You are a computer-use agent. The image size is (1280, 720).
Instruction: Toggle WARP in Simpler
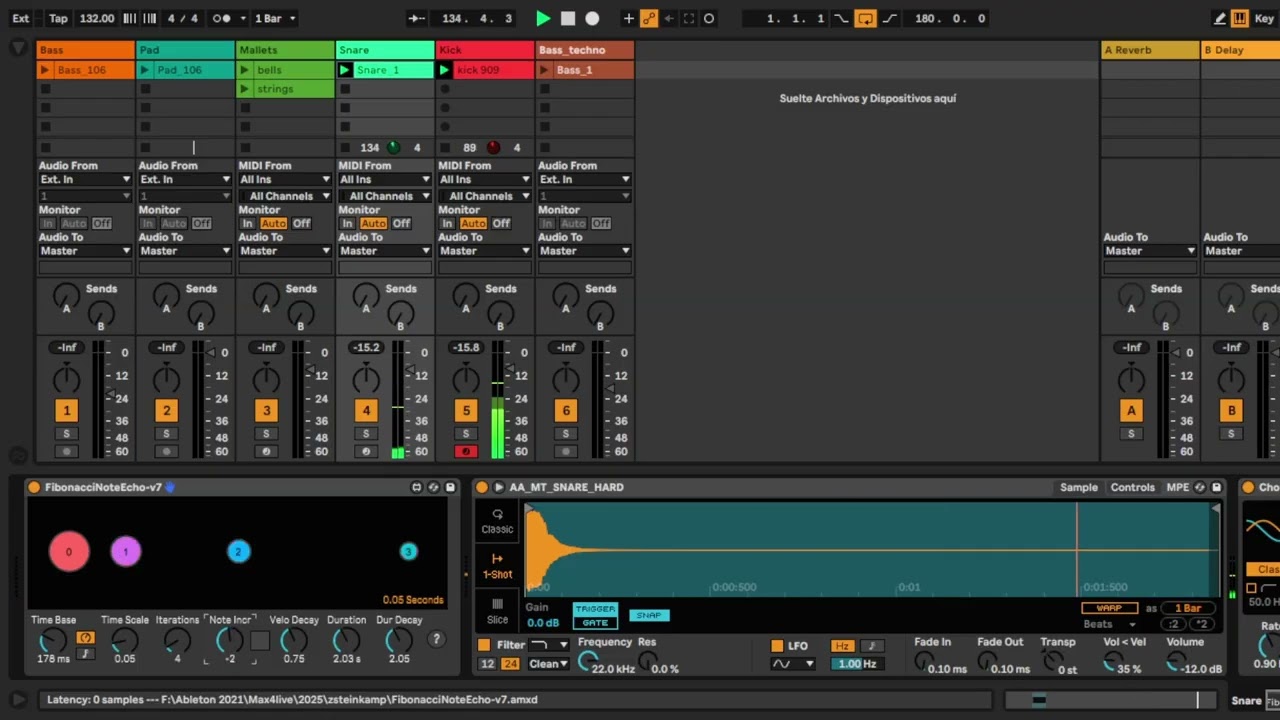[1109, 608]
